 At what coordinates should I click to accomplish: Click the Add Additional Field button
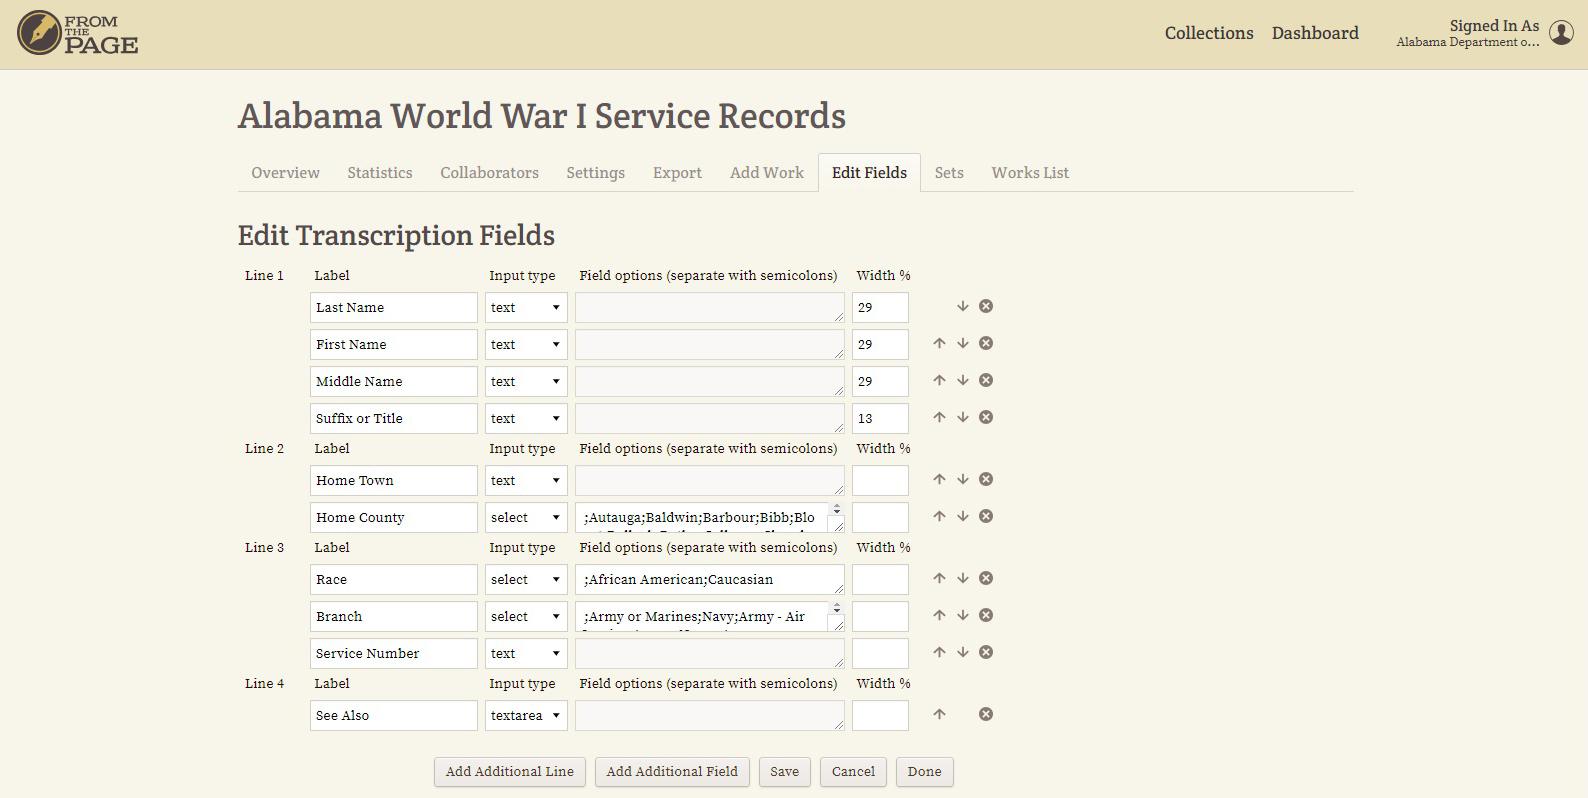pyautogui.click(x=672, y=772)
